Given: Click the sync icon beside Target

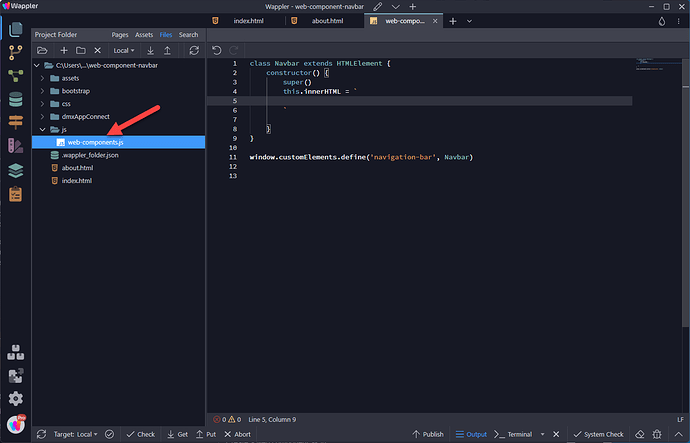Looking at the screenshot, I should tap(41, 434).
